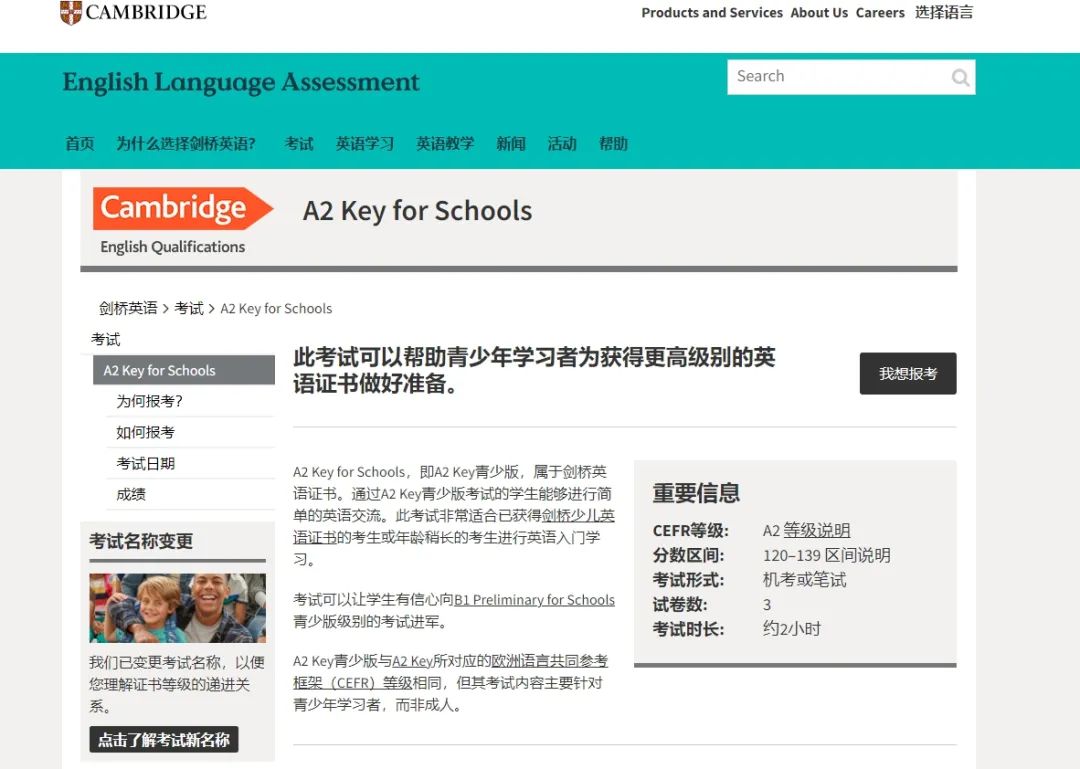1080x769 pixels.
Task: Open the 考试 navigation menu item
Action: tap(299, 143)
